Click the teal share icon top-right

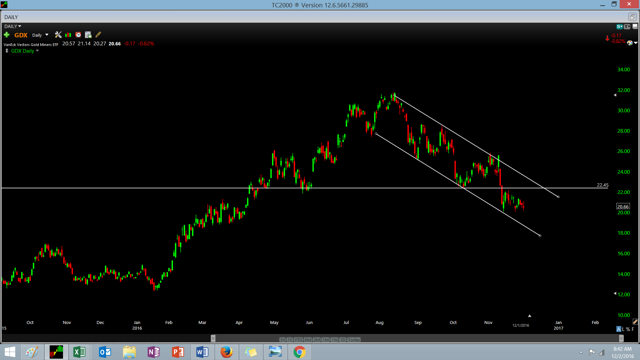point(620,27)
